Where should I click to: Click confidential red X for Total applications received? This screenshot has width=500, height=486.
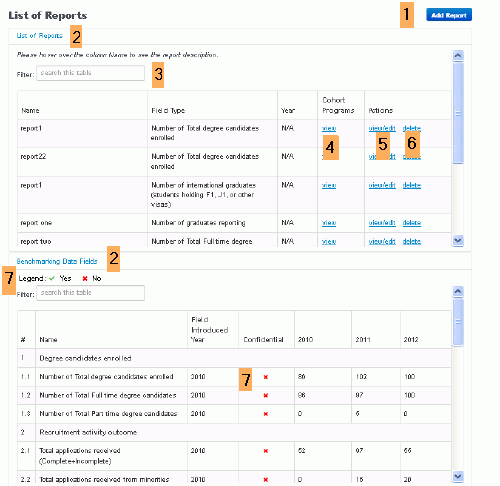(266, 451)
